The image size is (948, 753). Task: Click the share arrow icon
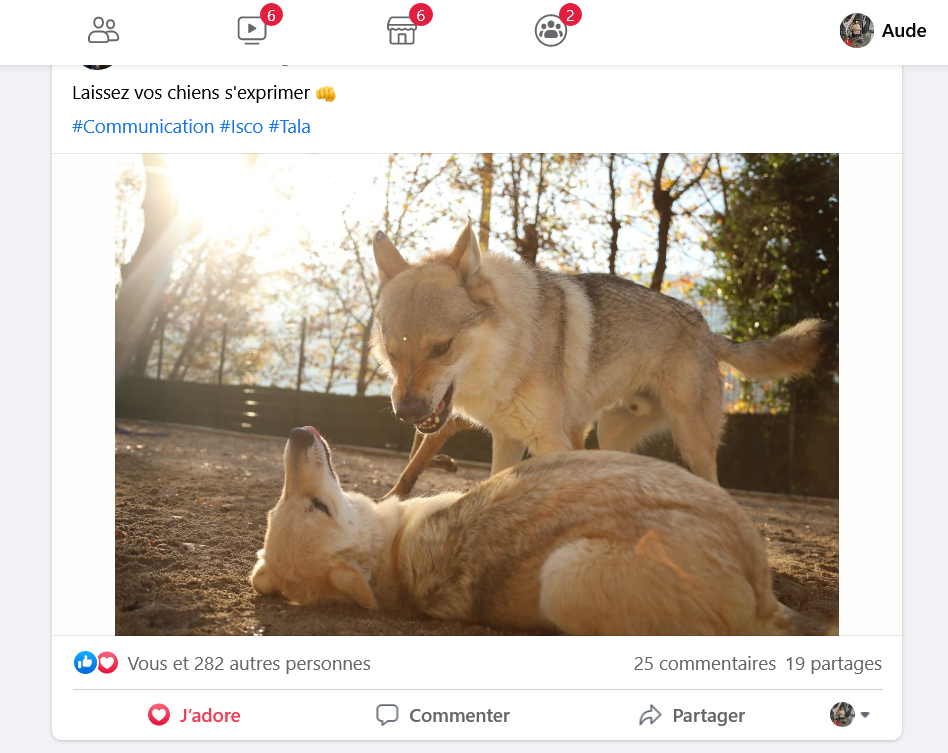[650, 715]
